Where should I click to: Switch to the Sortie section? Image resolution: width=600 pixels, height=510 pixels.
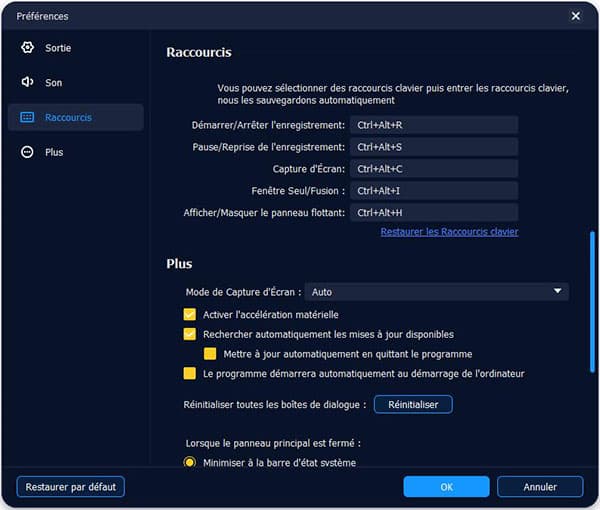pos(58,48)
